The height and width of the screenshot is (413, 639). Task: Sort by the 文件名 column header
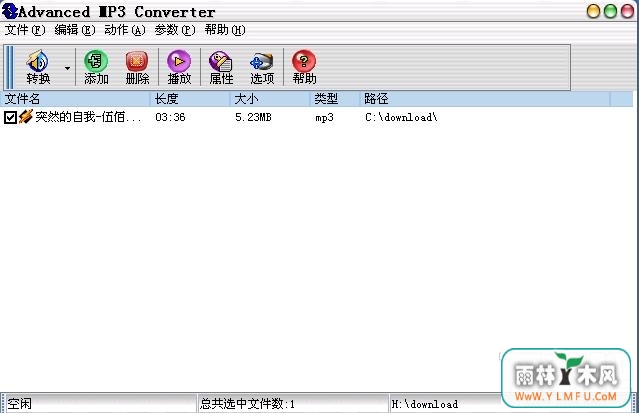click(x=75, y=99)
